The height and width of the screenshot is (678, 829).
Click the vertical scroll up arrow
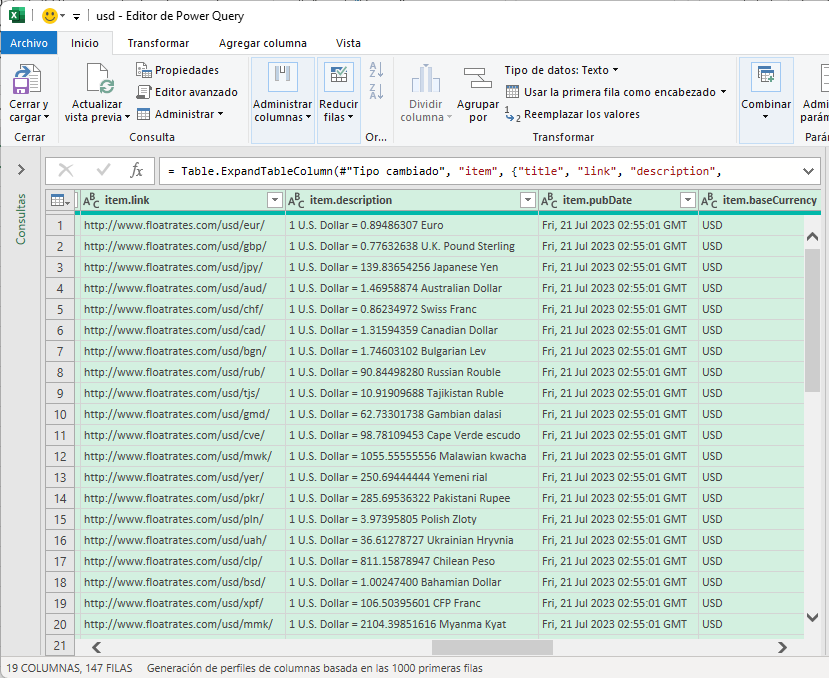tap(813, 237)
